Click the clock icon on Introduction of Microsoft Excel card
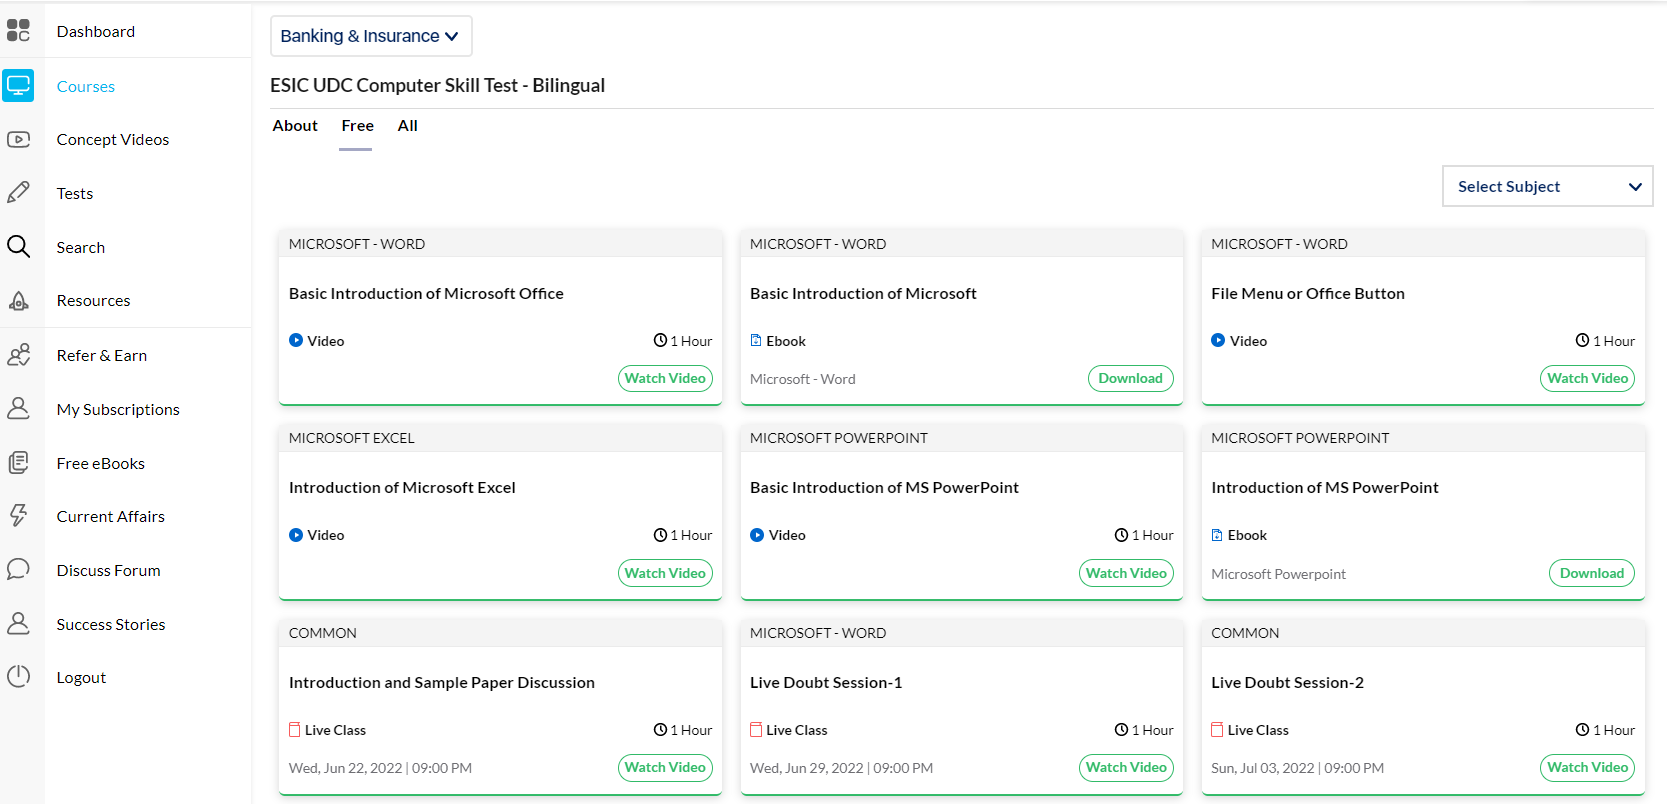Screen dimensions: 1667x804 pyautogui.click(x=660, y=535)
